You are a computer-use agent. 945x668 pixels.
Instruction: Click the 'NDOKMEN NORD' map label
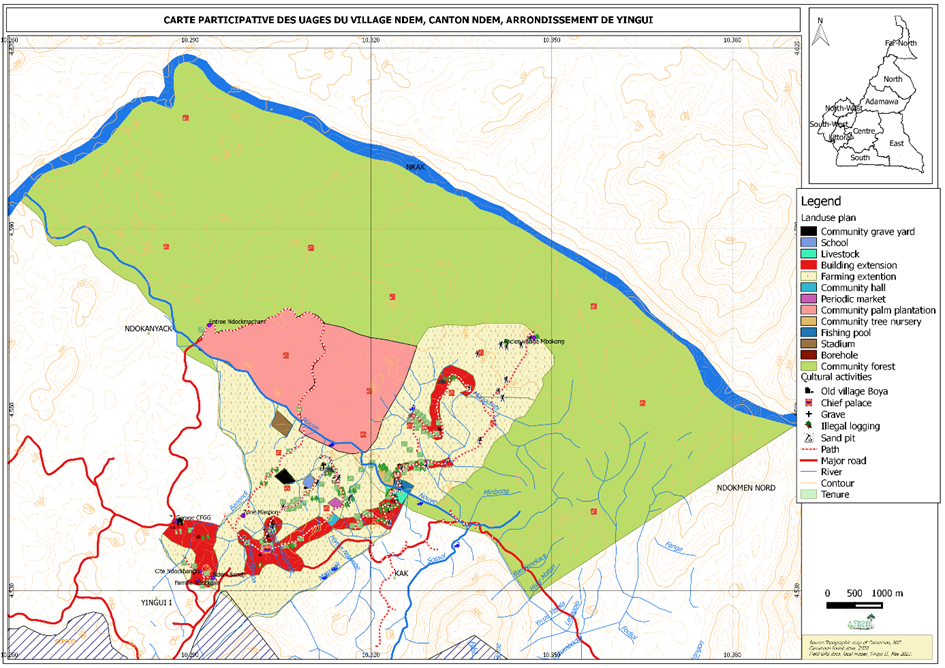click(746, 488)
